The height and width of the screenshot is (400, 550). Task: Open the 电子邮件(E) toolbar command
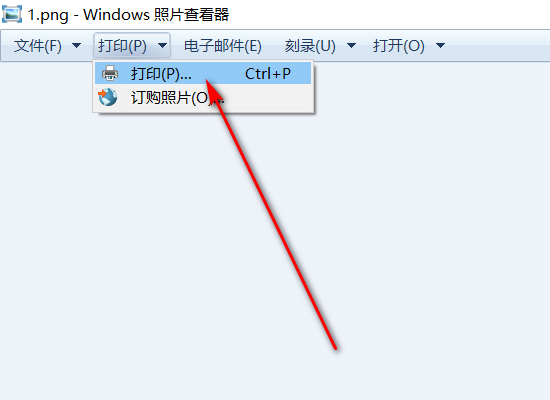click(223, 46)
